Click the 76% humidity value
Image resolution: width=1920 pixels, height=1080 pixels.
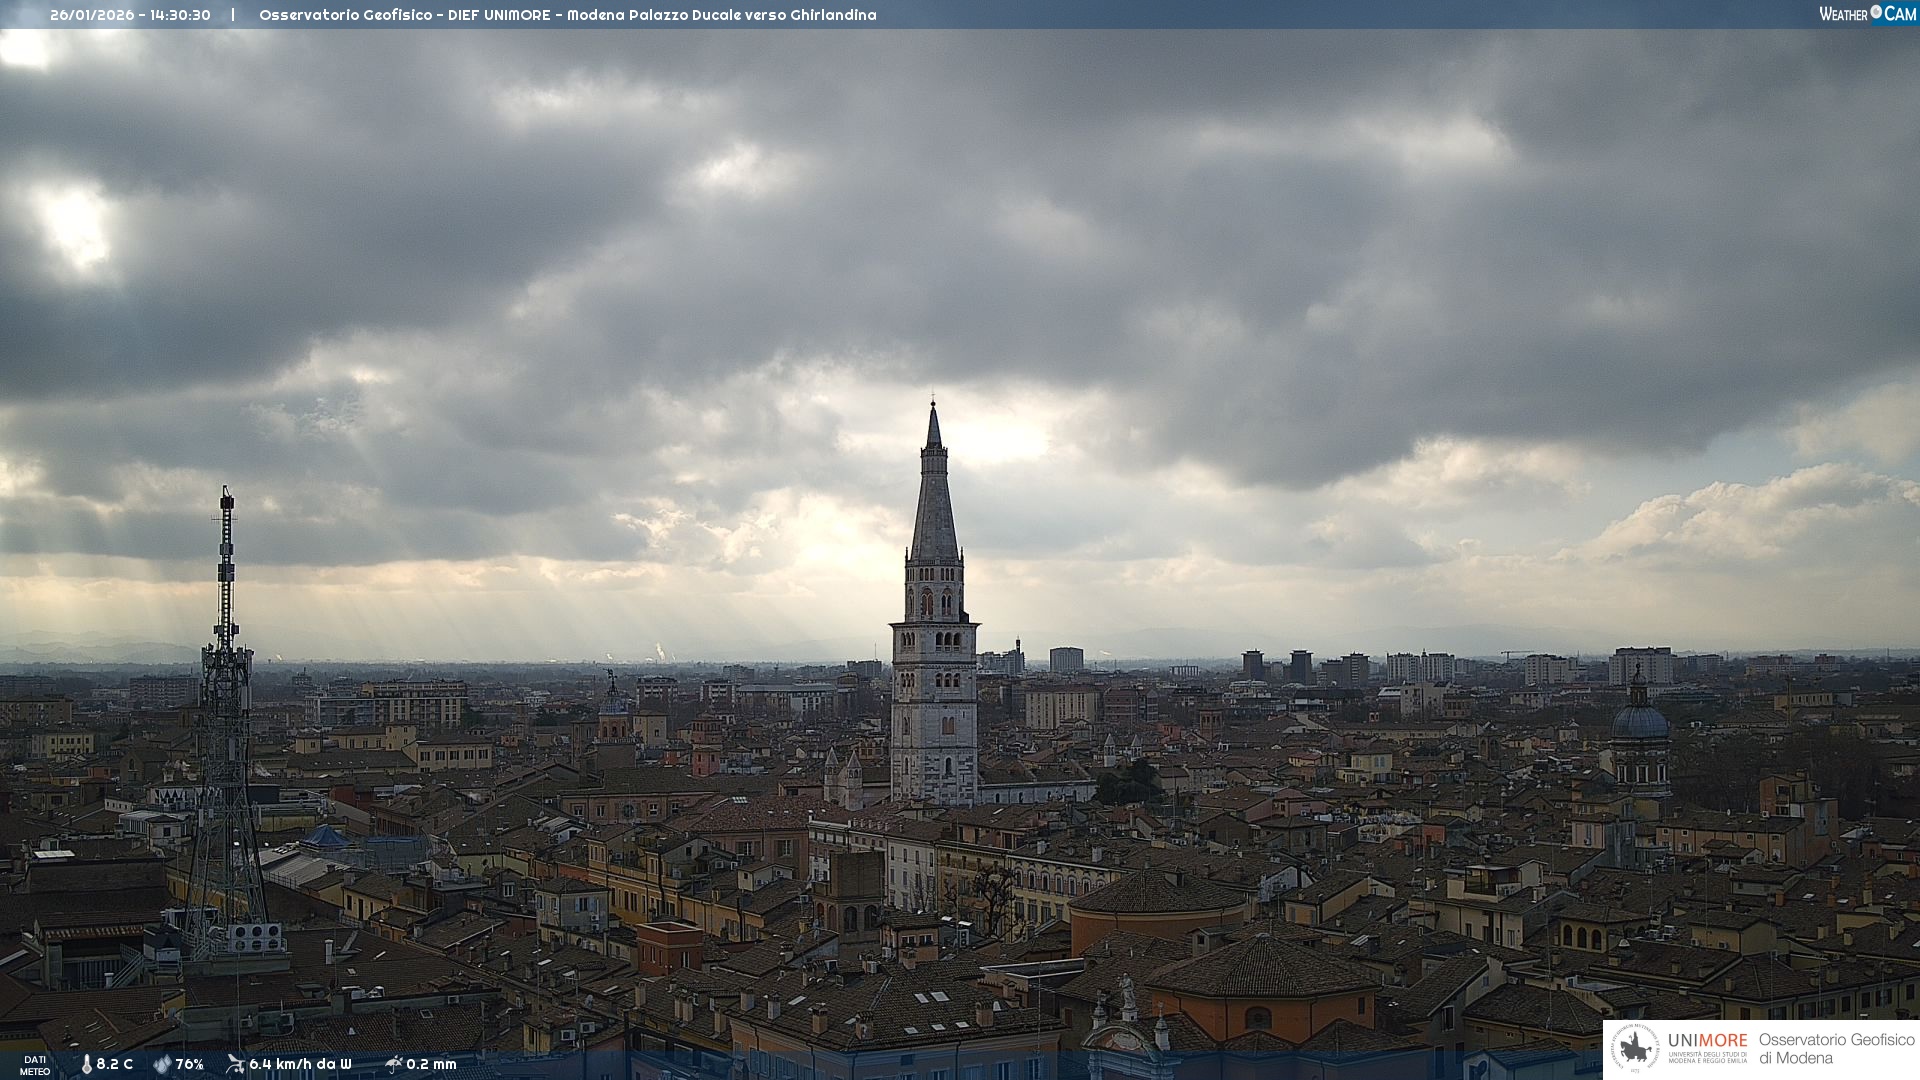point(190,1065)
